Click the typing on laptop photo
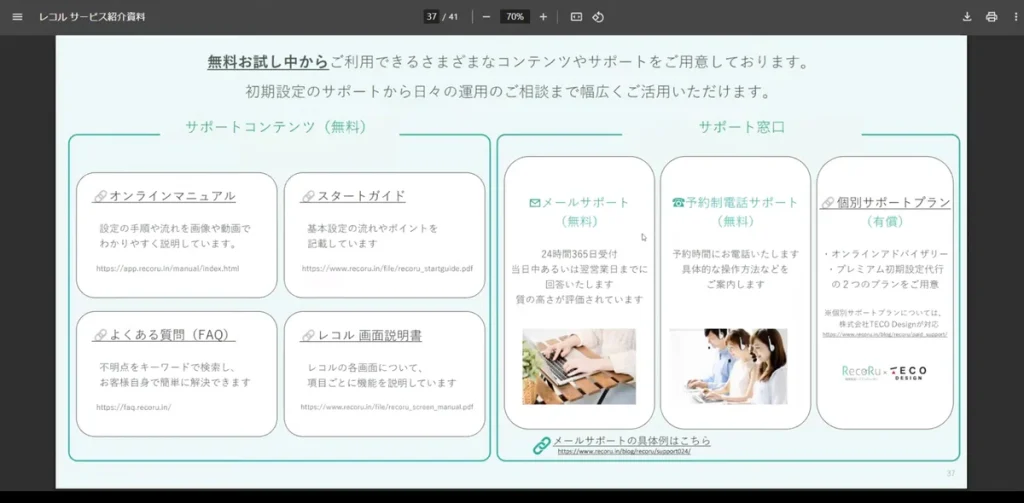The height and width of the screenshot is (503, 1024). click(579, 366)
